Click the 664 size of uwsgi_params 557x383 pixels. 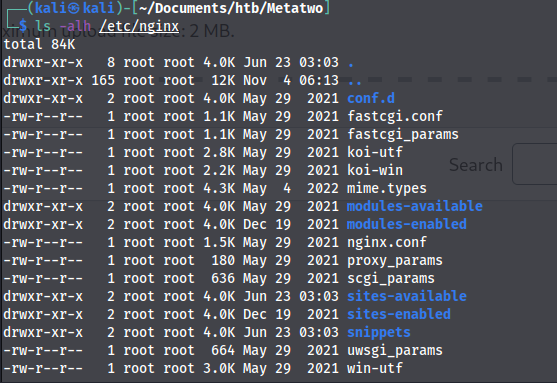(223, 351)
